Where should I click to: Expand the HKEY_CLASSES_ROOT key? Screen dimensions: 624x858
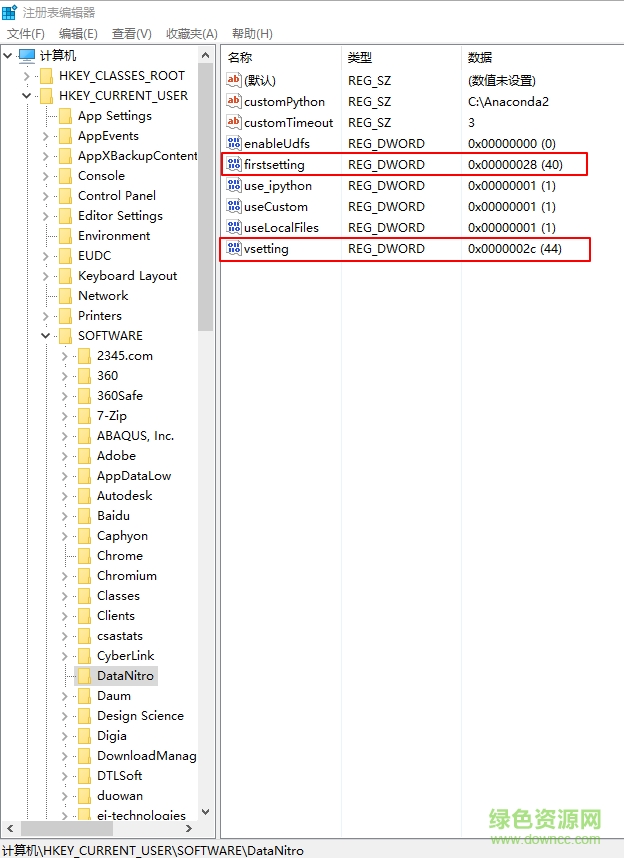click(x=26, y=76)
